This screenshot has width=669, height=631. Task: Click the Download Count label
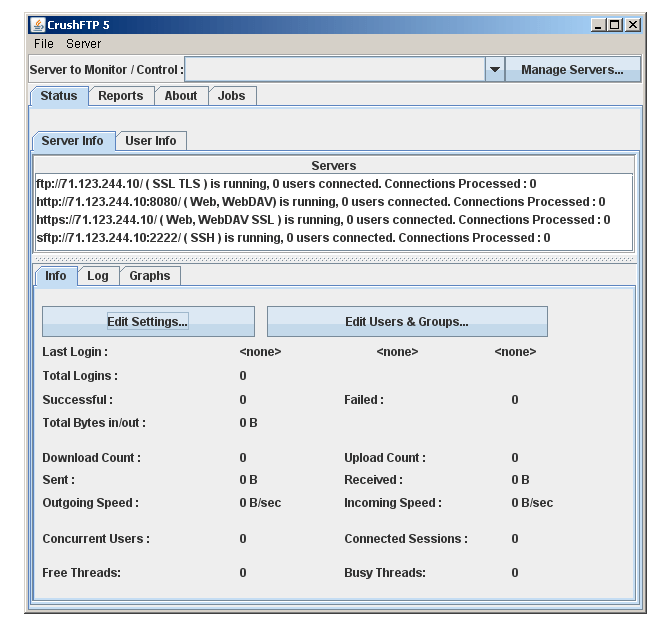[91, 458]
